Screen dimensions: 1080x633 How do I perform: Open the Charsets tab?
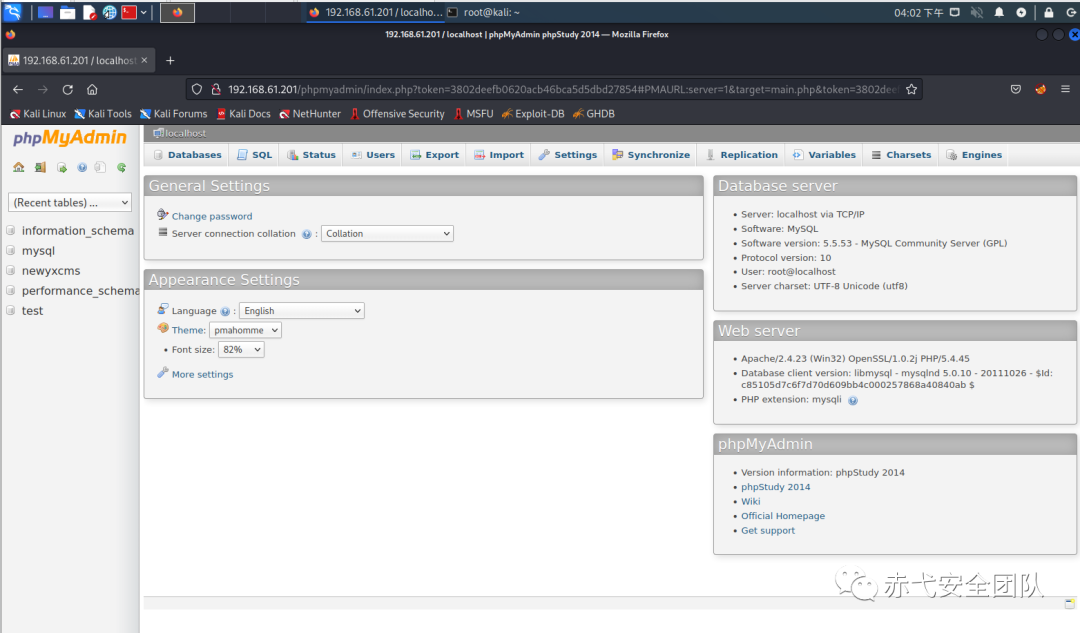click(x=901, y=155)
